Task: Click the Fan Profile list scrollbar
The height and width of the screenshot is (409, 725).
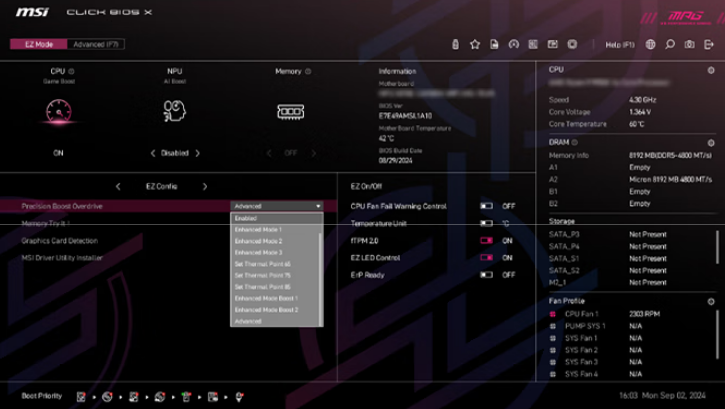Action: [x=717, y=334]
